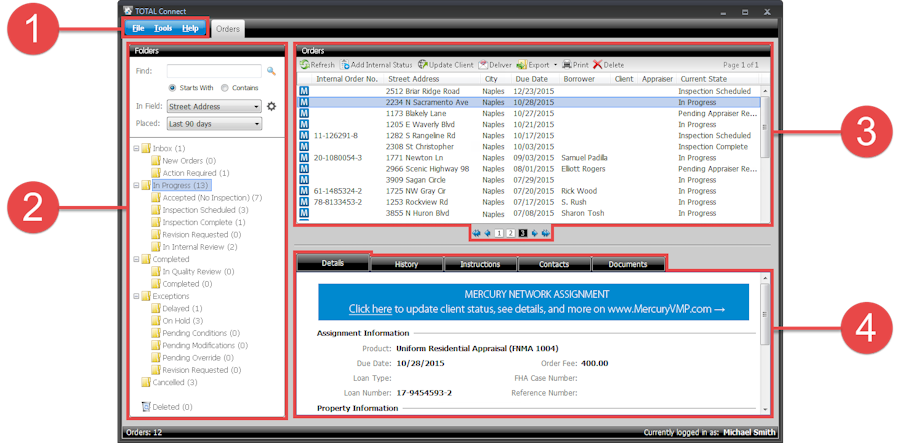
Task: Click the red Delete icon
Action: 598,65
